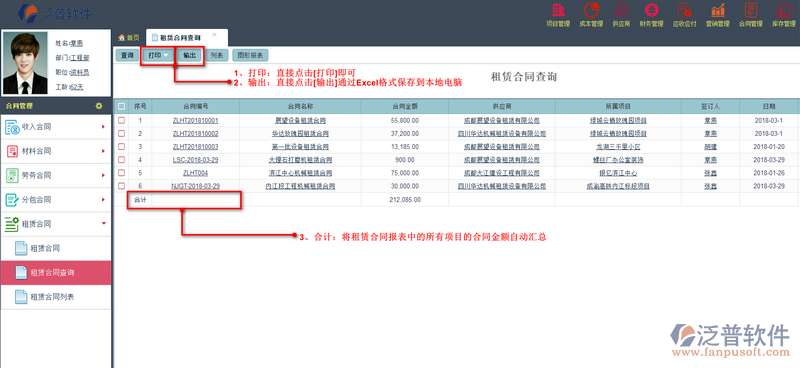The height and width of the screenshot is (368, 800).
Task: Collapse the 租赁合同 menu arrow
Action: point(104,224)
